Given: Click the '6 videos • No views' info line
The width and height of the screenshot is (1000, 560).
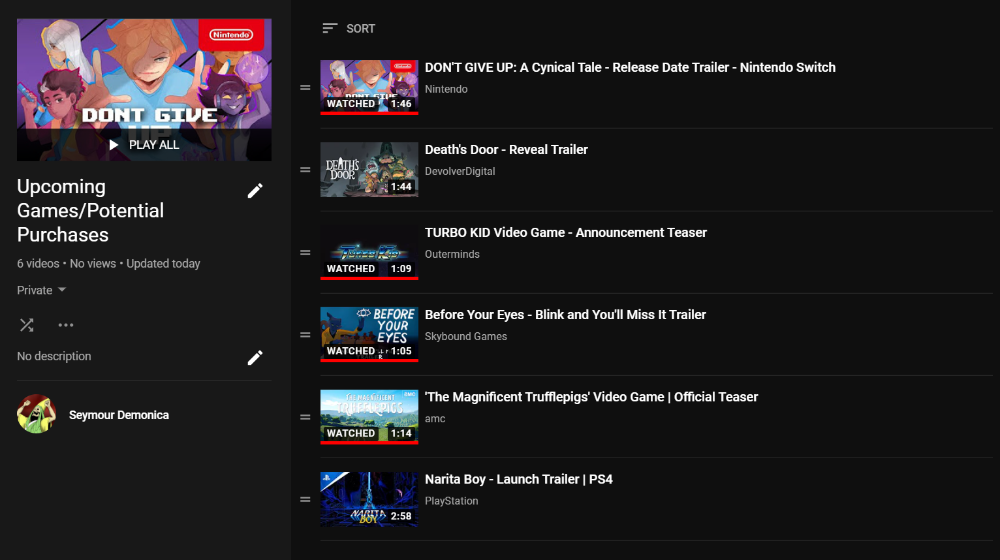Looking at the screenshot, I should point(108,264).
